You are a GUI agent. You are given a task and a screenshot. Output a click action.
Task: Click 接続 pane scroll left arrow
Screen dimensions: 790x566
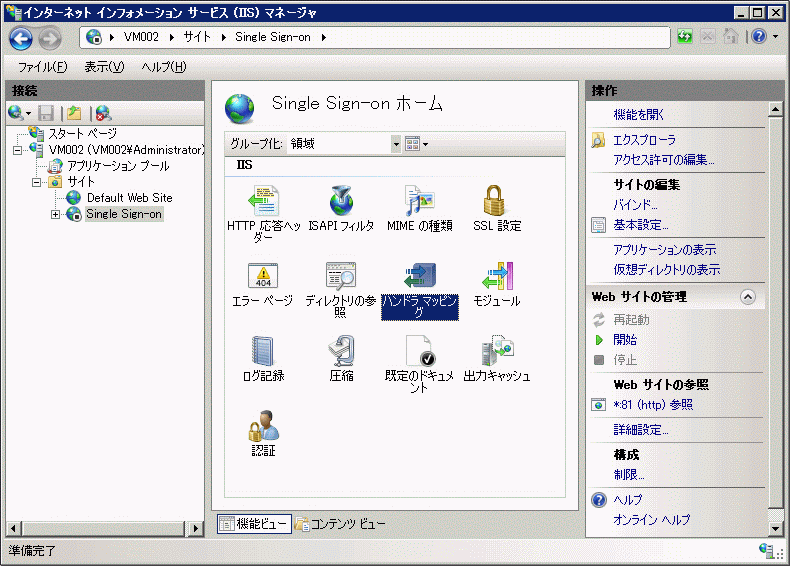[x=13, y=528]
